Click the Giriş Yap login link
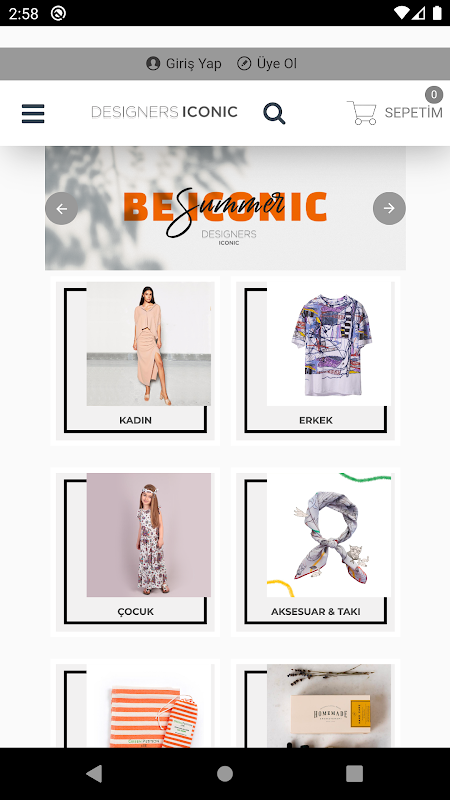The width and height of the screenshot is (450, 800). point(193,64)
